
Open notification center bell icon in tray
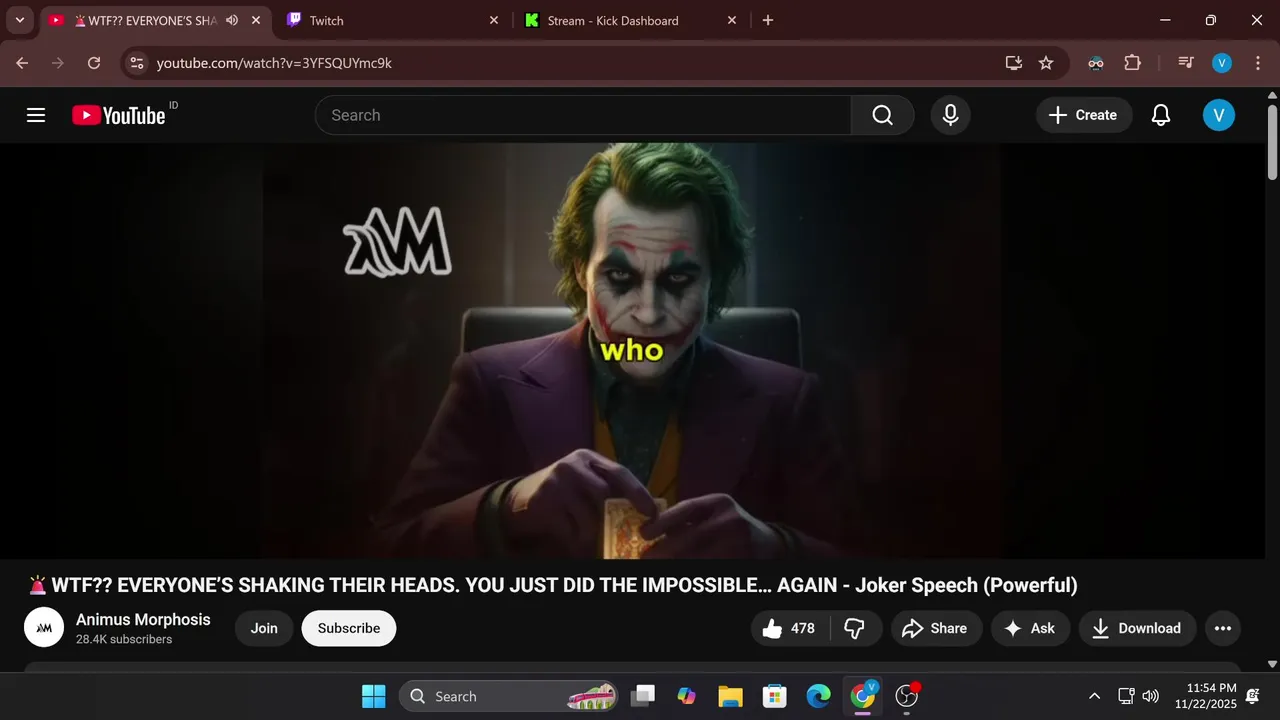point(1253,696)
